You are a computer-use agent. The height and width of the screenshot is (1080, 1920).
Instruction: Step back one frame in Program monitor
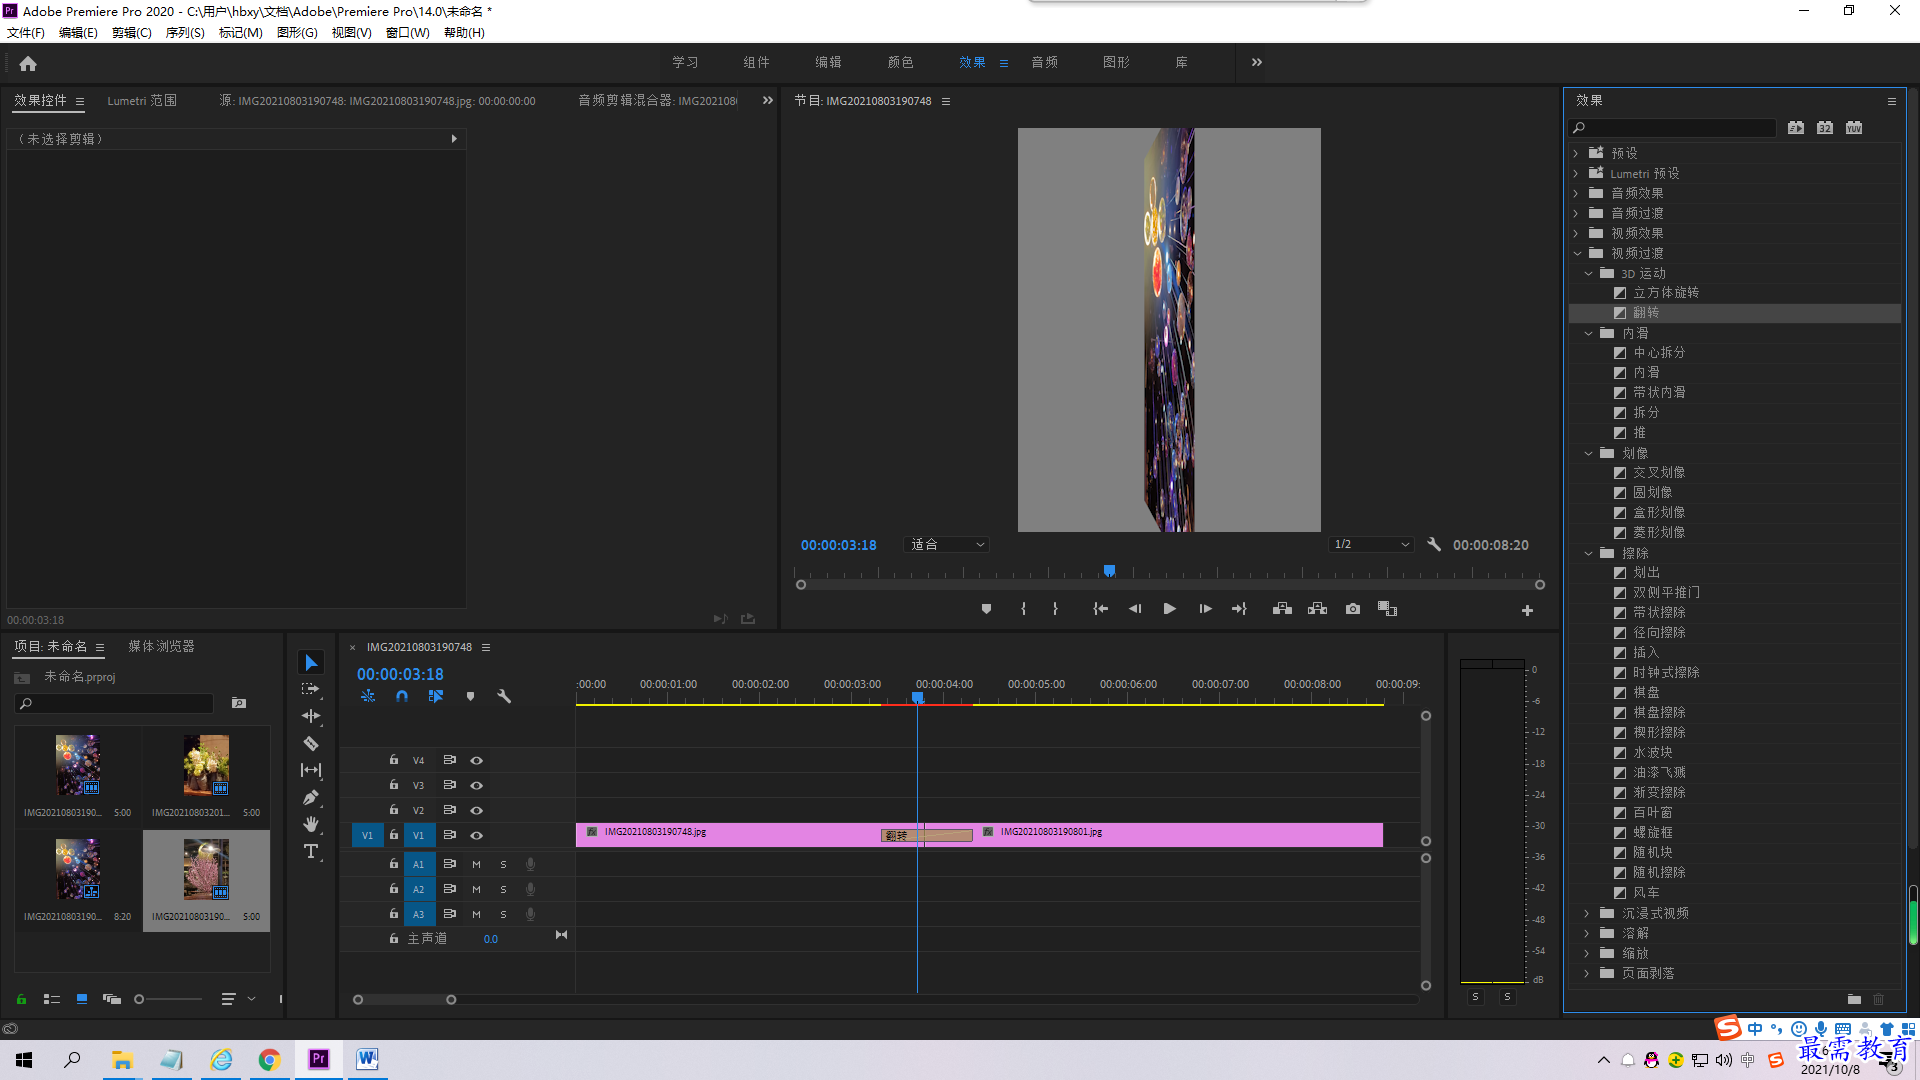[1135, 609]
